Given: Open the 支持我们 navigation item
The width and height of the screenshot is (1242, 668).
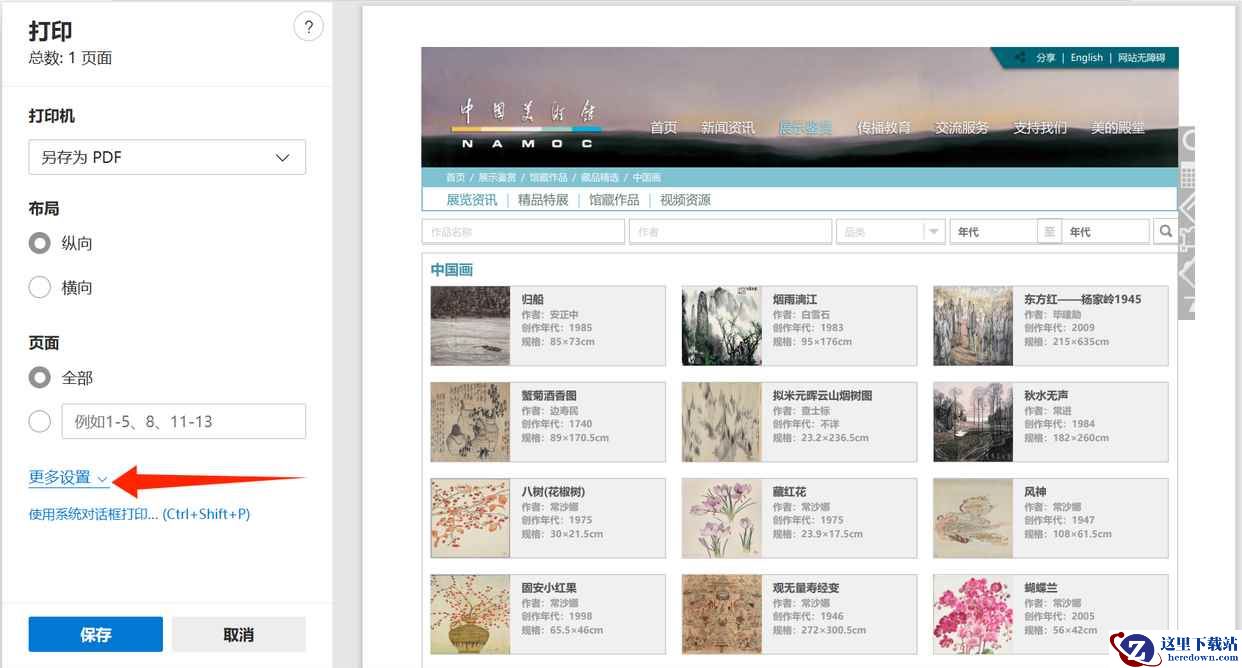Looking at the screenshot, I should (1040, 127).
